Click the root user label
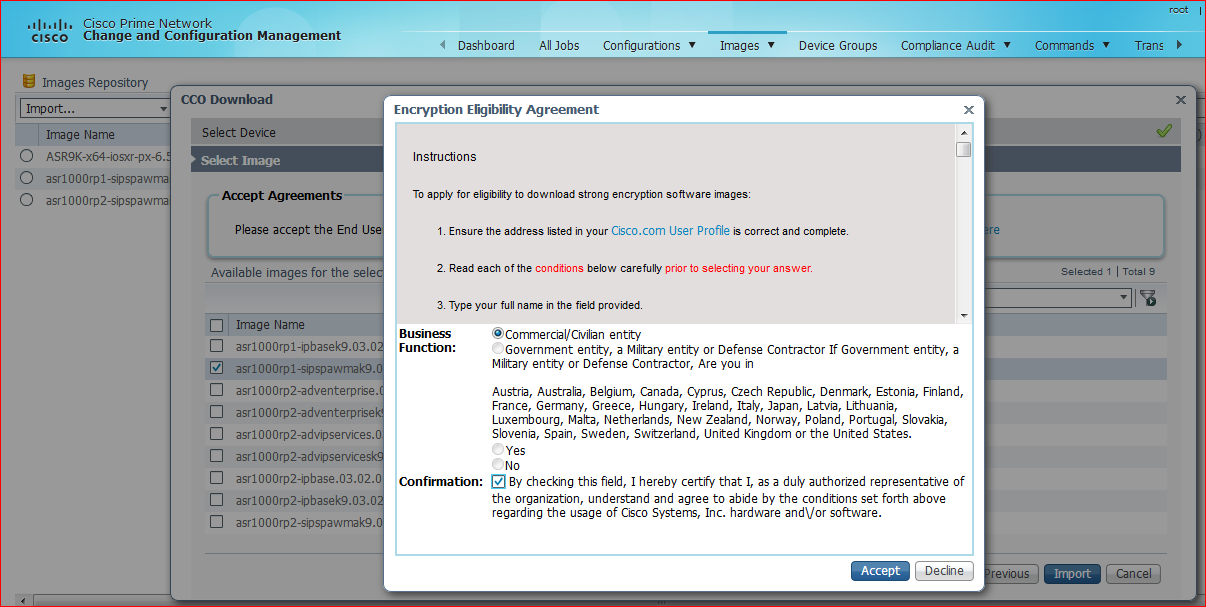1206x607 pixels. click(x=1178, y=10)
